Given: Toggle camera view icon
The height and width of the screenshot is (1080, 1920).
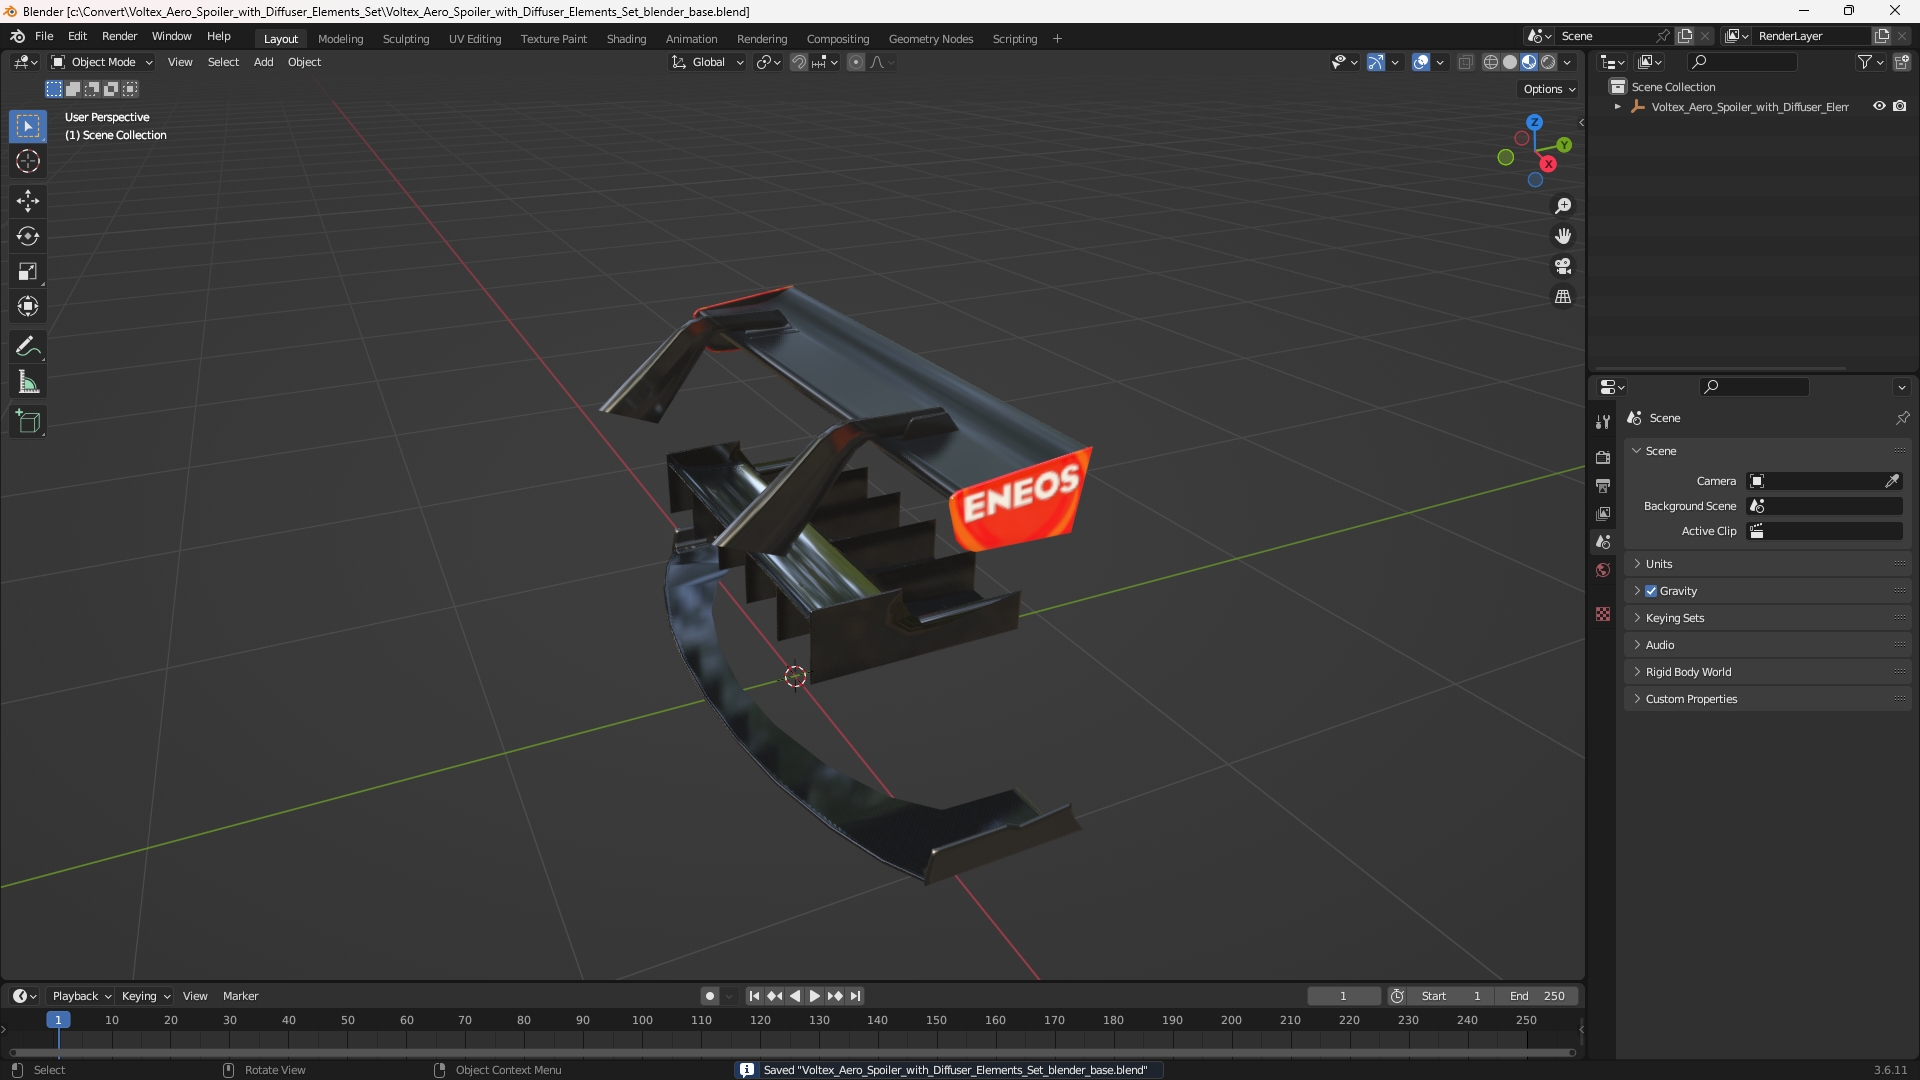Looking at the screenshot, I should coord(1563,266).
